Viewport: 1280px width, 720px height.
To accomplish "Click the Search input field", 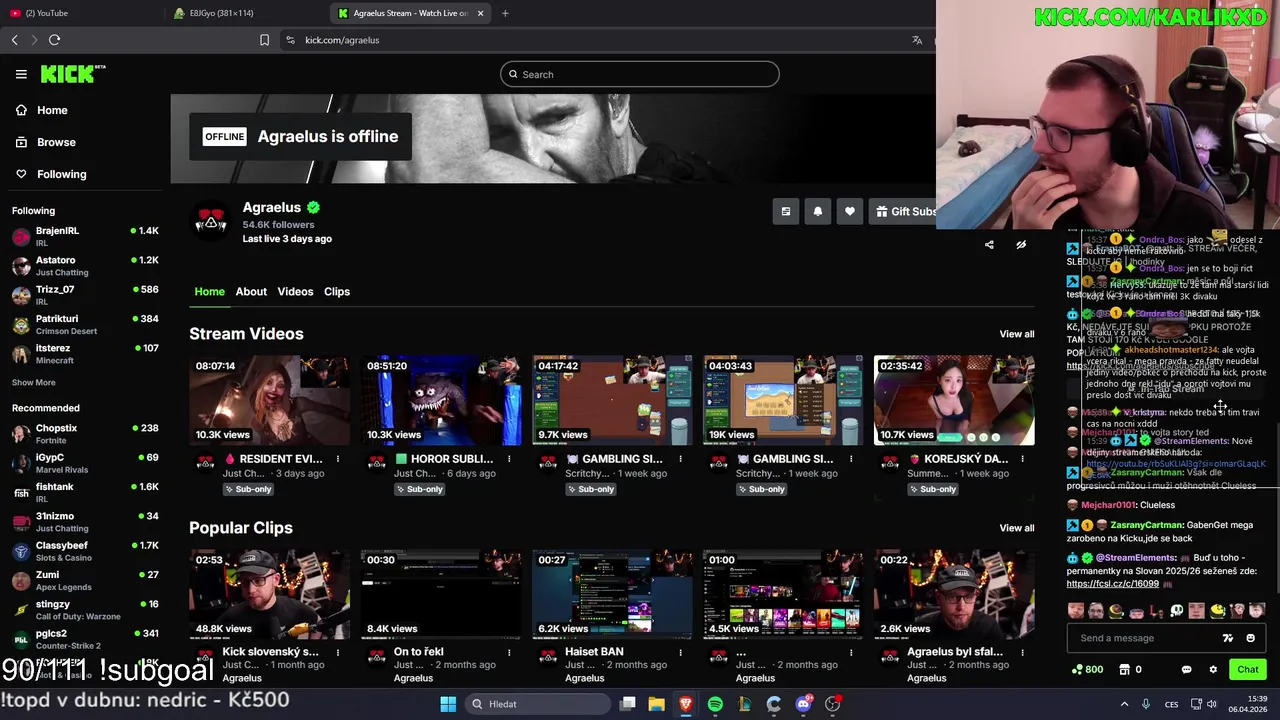I will point(640,74).
